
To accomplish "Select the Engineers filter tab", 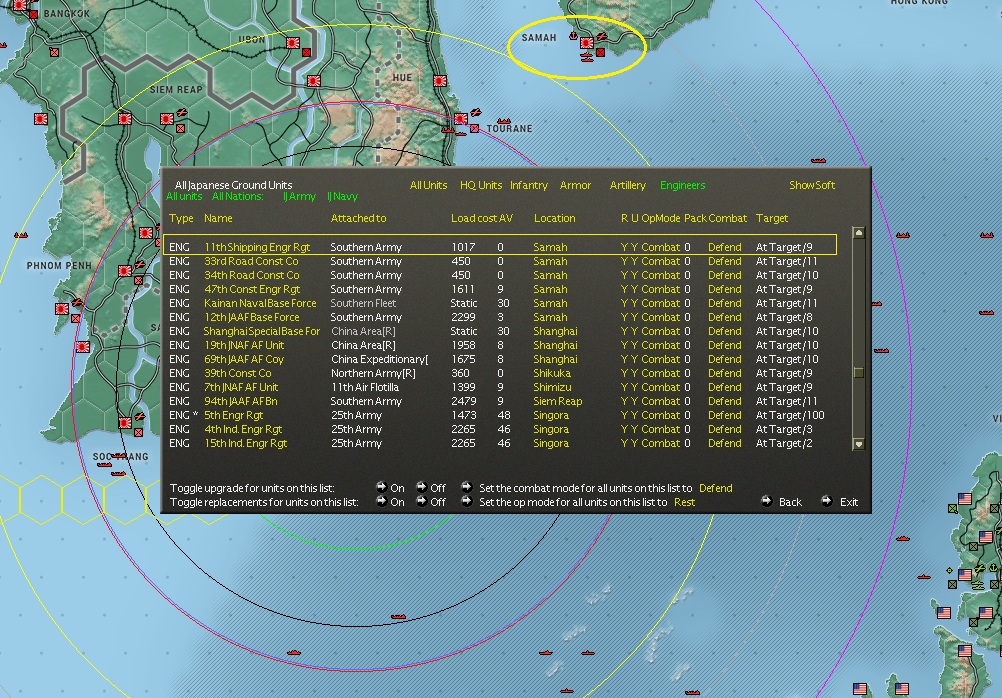I will (682, 185).
